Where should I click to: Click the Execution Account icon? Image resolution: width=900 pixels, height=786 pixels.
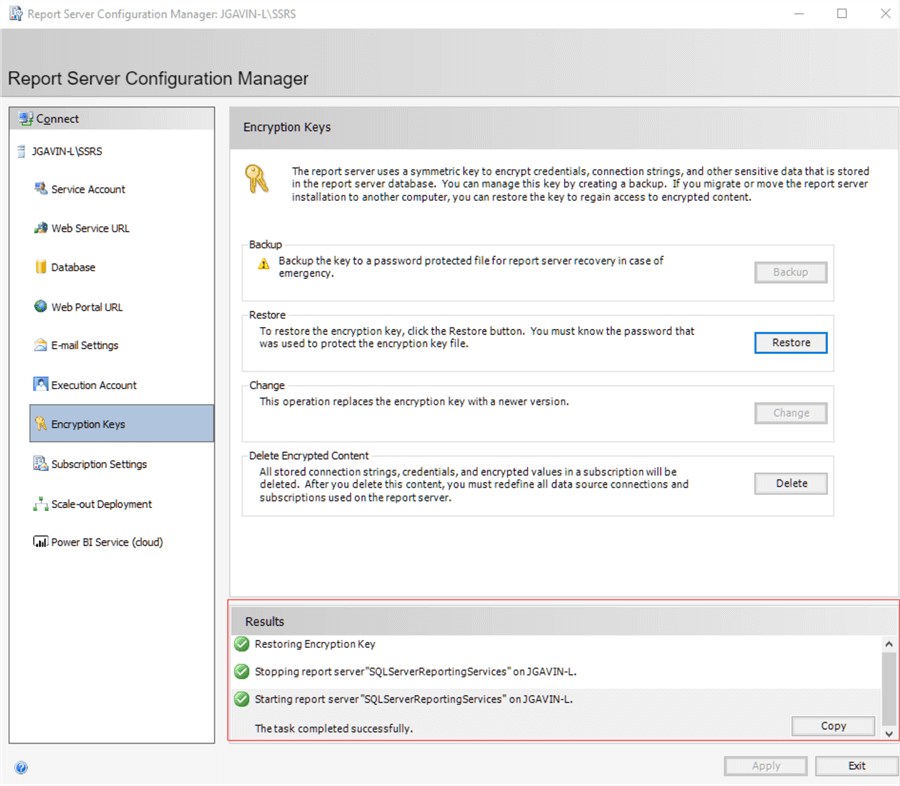click(40, 384)
